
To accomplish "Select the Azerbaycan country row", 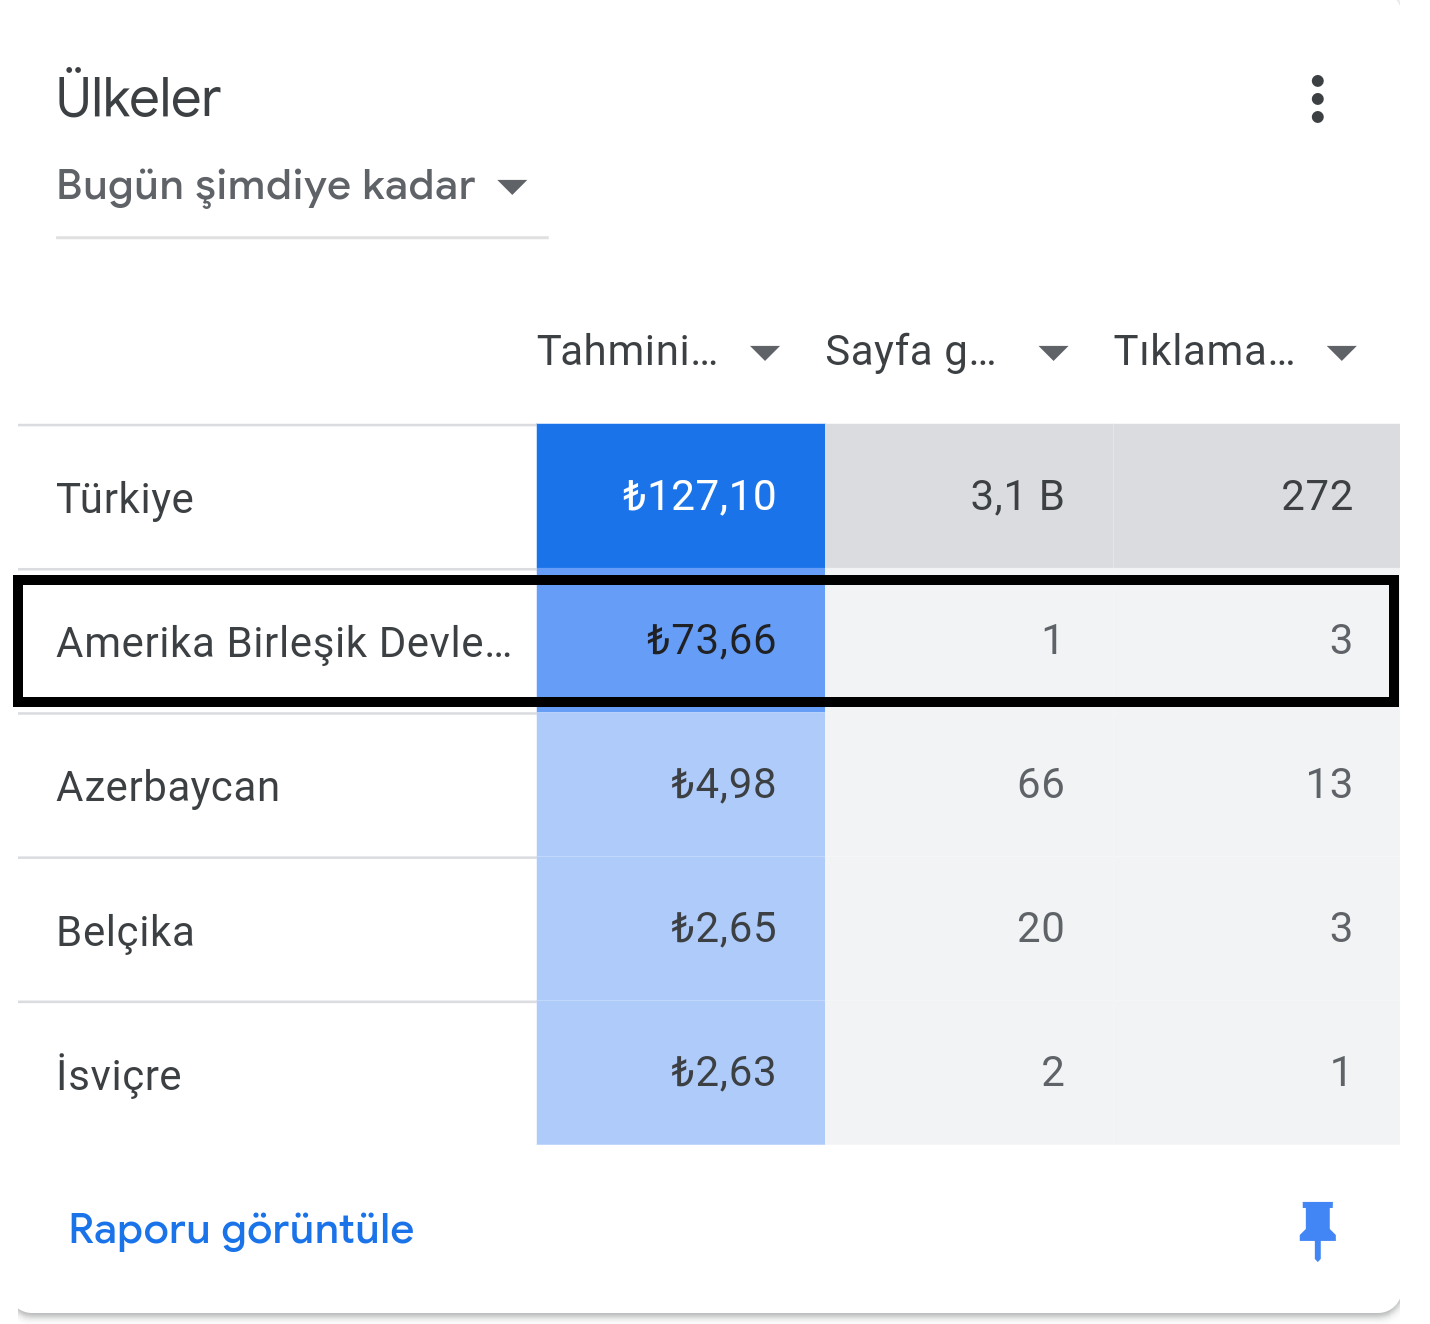I will click(x=708, y=785).
